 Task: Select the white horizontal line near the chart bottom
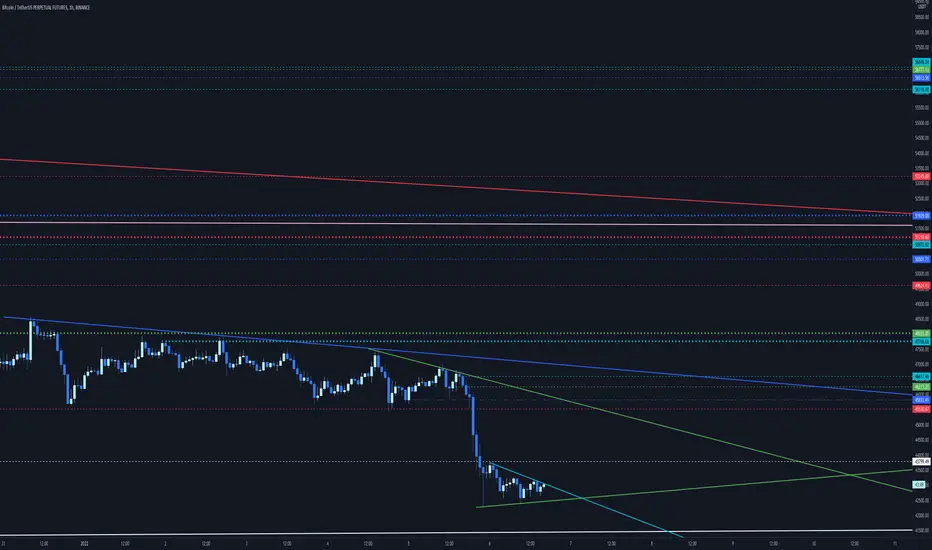[456, 531]
